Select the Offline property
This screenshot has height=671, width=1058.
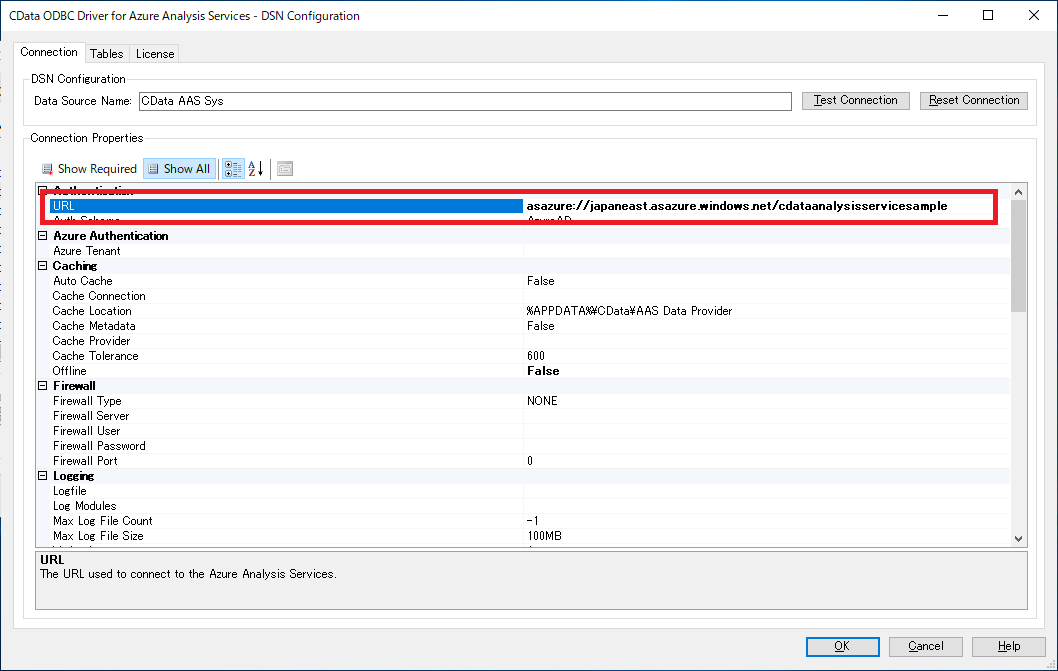[x=69, y=371]
